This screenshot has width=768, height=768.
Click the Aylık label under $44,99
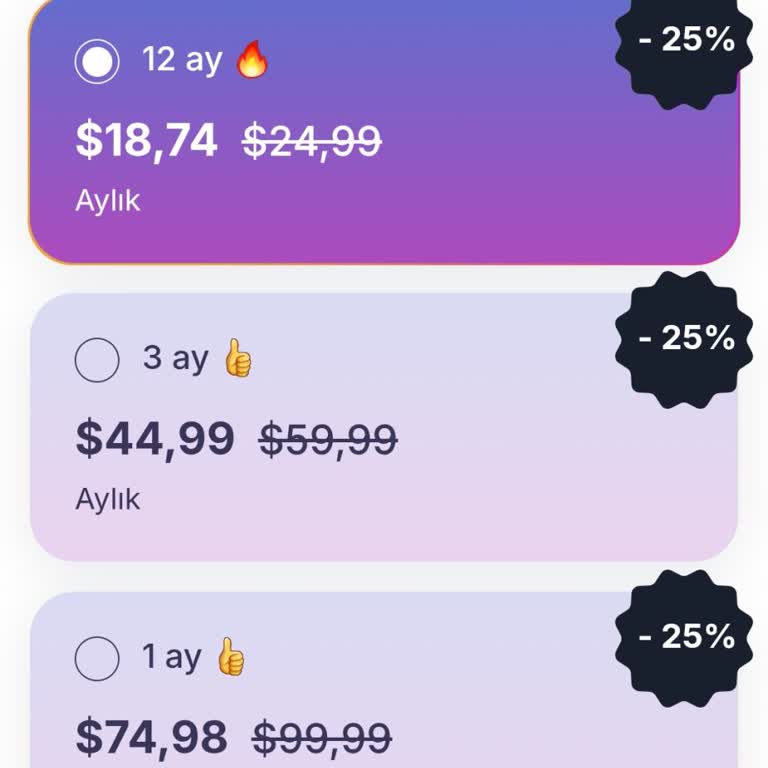108,498
